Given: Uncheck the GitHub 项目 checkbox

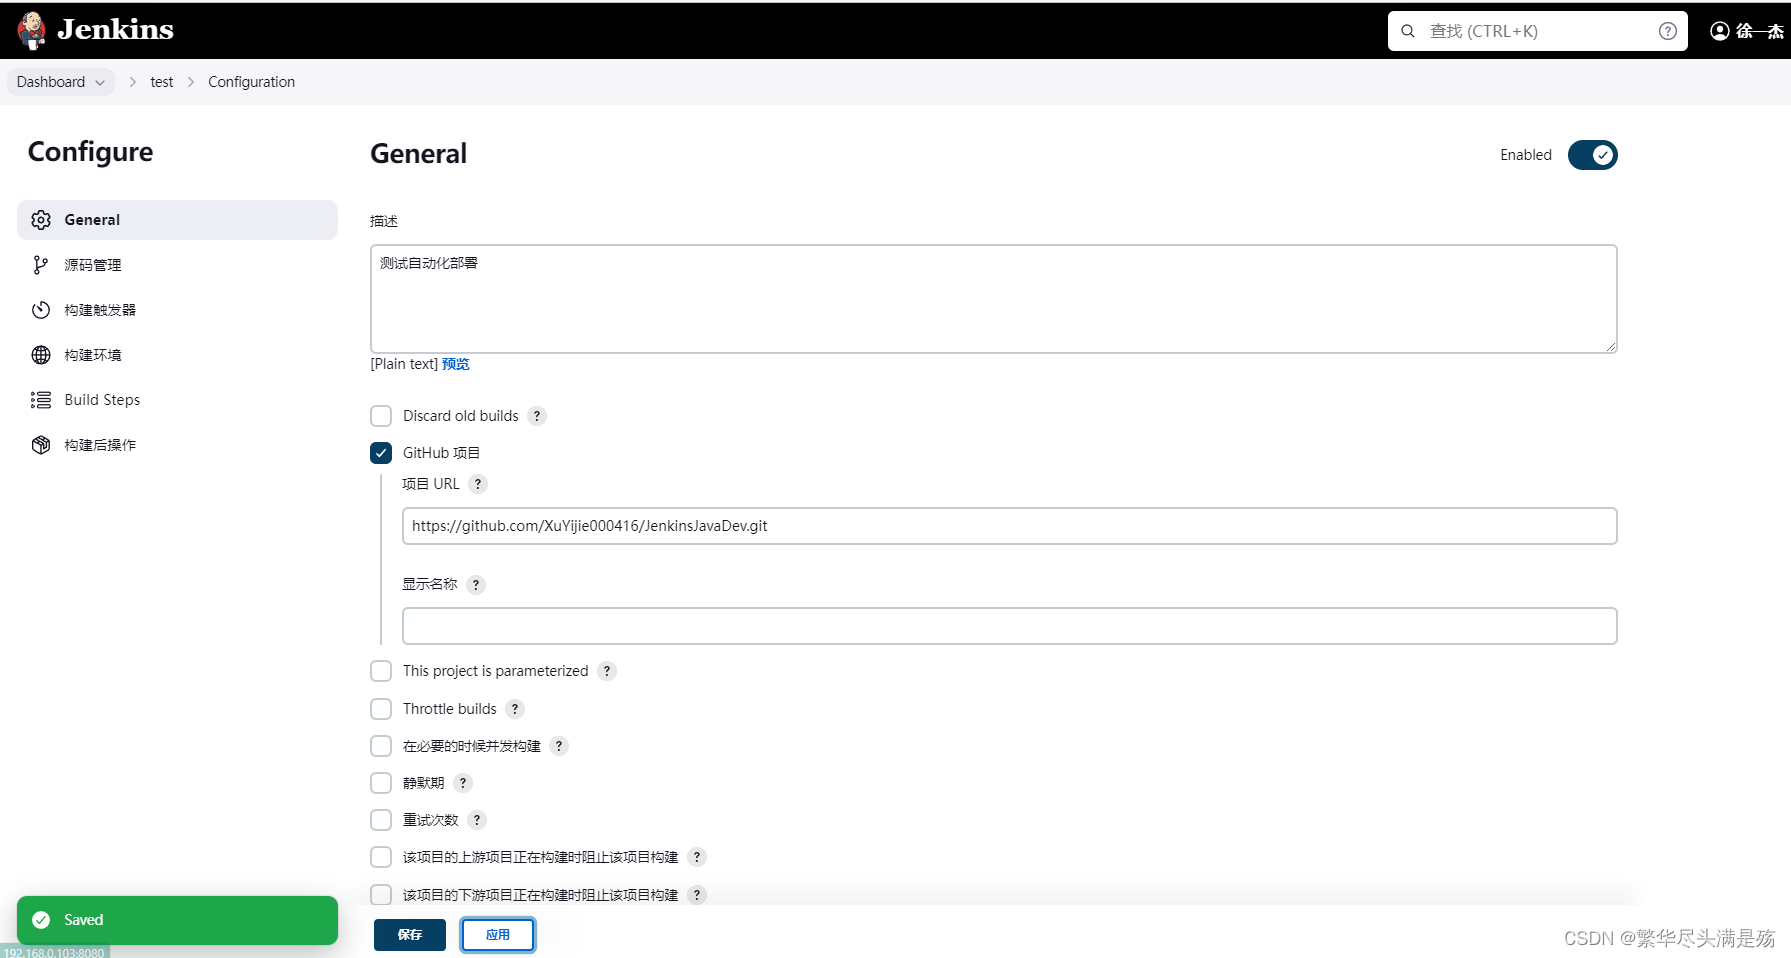Looking at the screenshot, I should tap(381, 452).
